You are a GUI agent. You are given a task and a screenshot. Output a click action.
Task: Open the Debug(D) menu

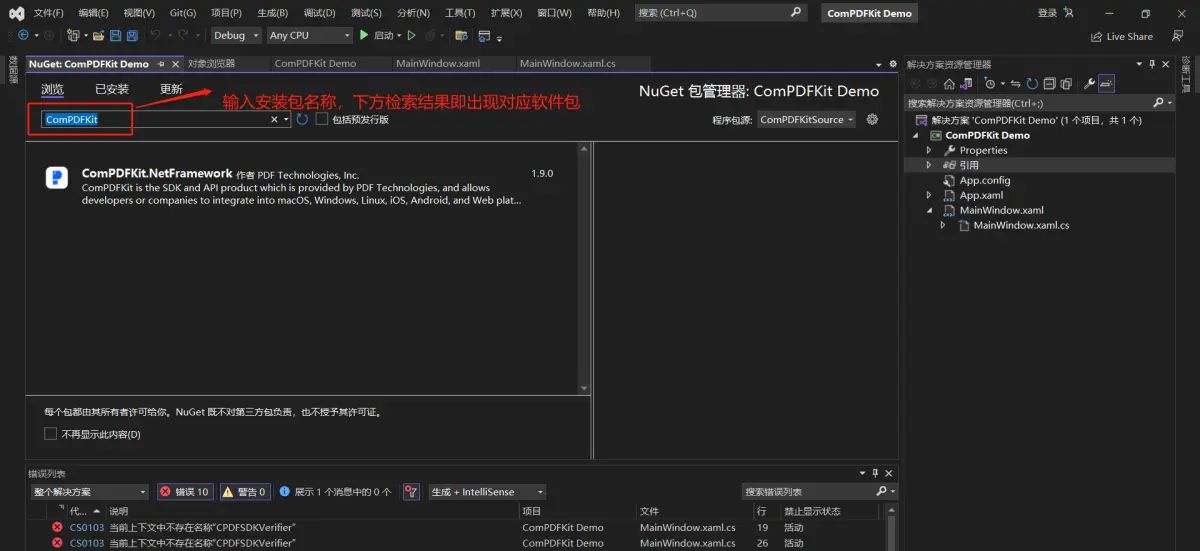[319, 13]
